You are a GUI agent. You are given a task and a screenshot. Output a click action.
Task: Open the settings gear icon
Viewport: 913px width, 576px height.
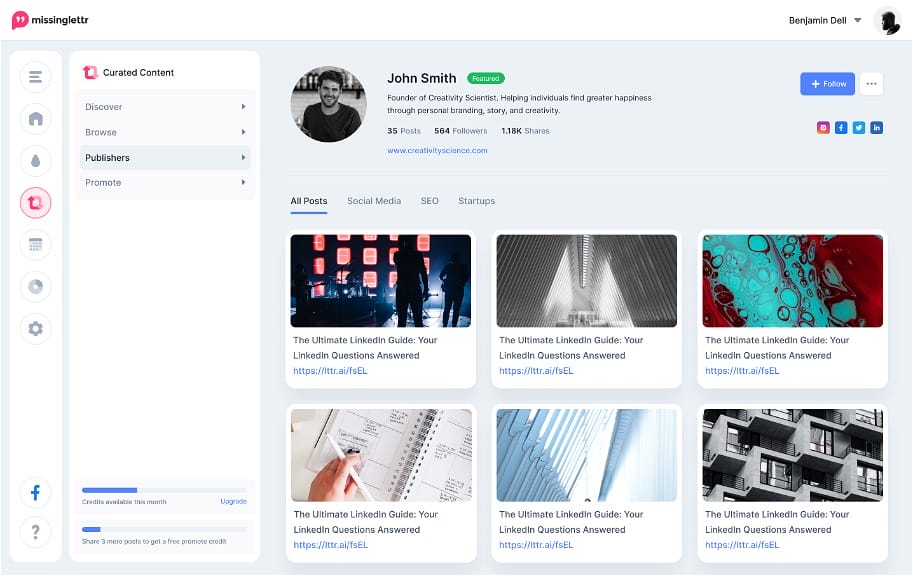[x=36, y=328]
